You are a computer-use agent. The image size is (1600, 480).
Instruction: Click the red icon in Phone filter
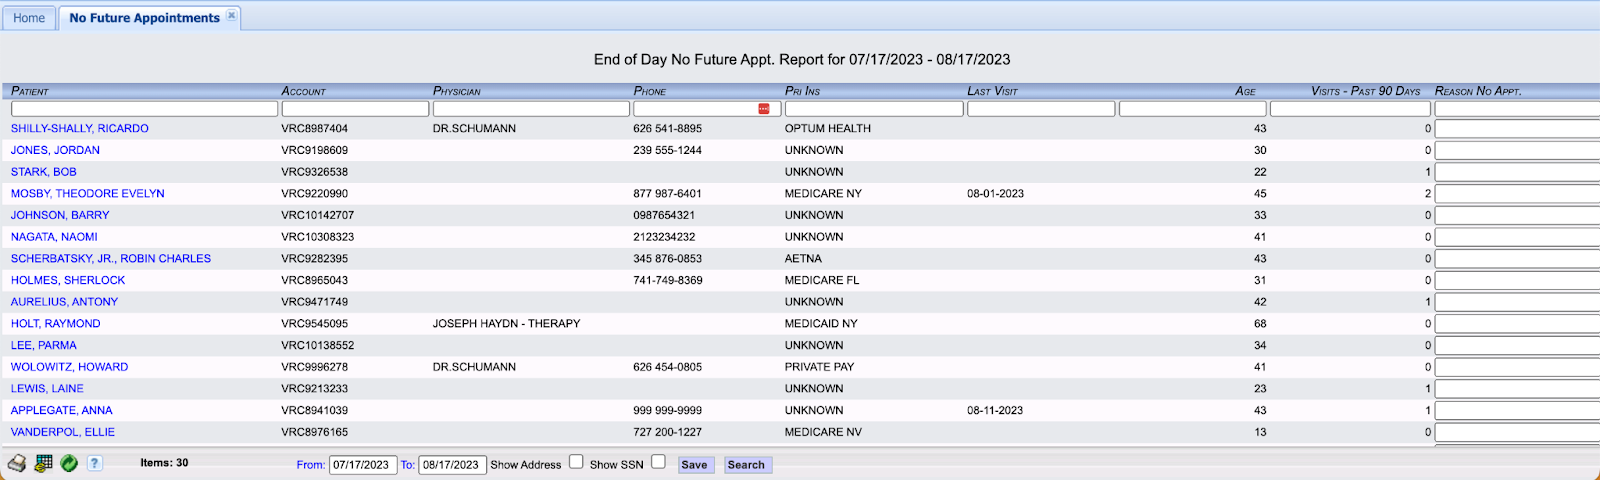tap(764, 108)
